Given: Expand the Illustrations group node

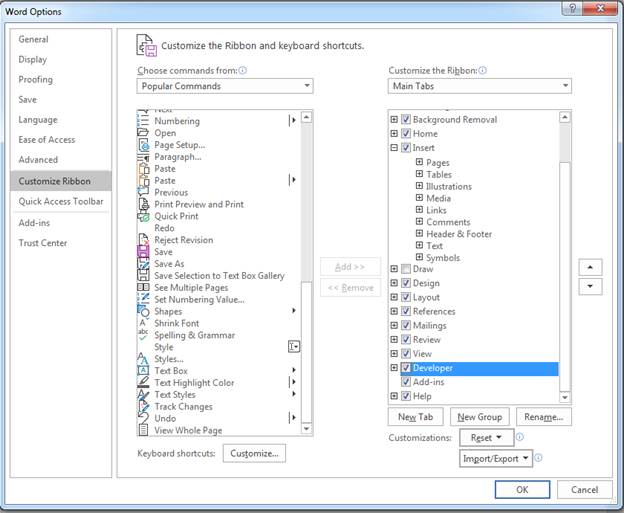Looking at the screenshot, I should tap(419, 186).
